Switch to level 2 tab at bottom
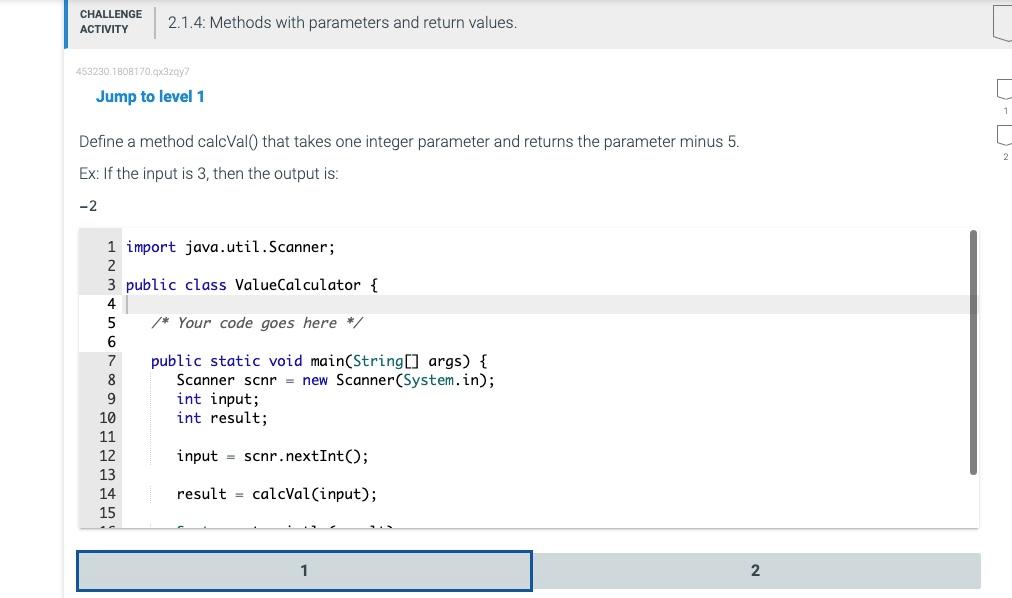 (x=754, y=570)
